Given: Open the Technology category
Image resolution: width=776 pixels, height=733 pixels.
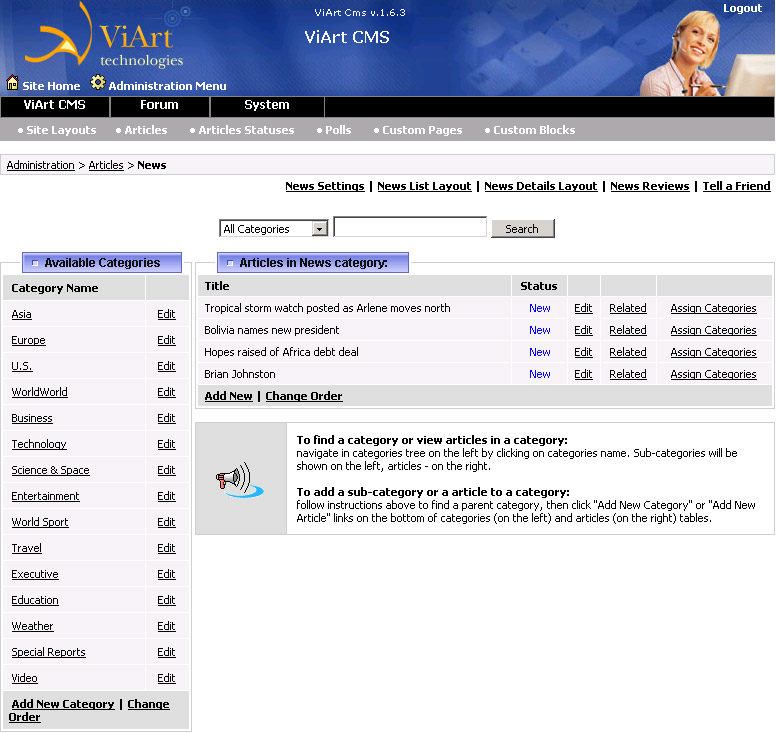Looking at the screenshot, I should pos(39,444).
